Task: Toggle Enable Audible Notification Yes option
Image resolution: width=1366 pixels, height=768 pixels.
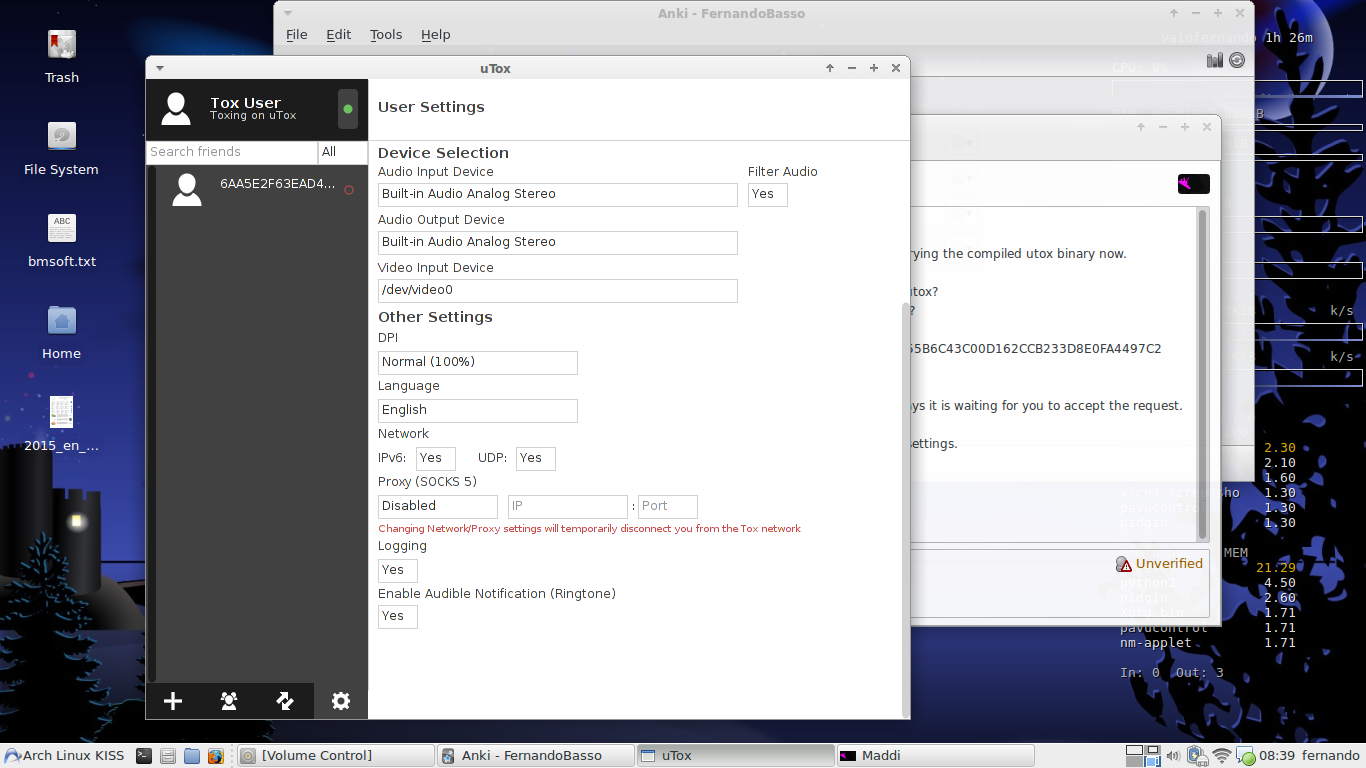Action: [398, 616]
